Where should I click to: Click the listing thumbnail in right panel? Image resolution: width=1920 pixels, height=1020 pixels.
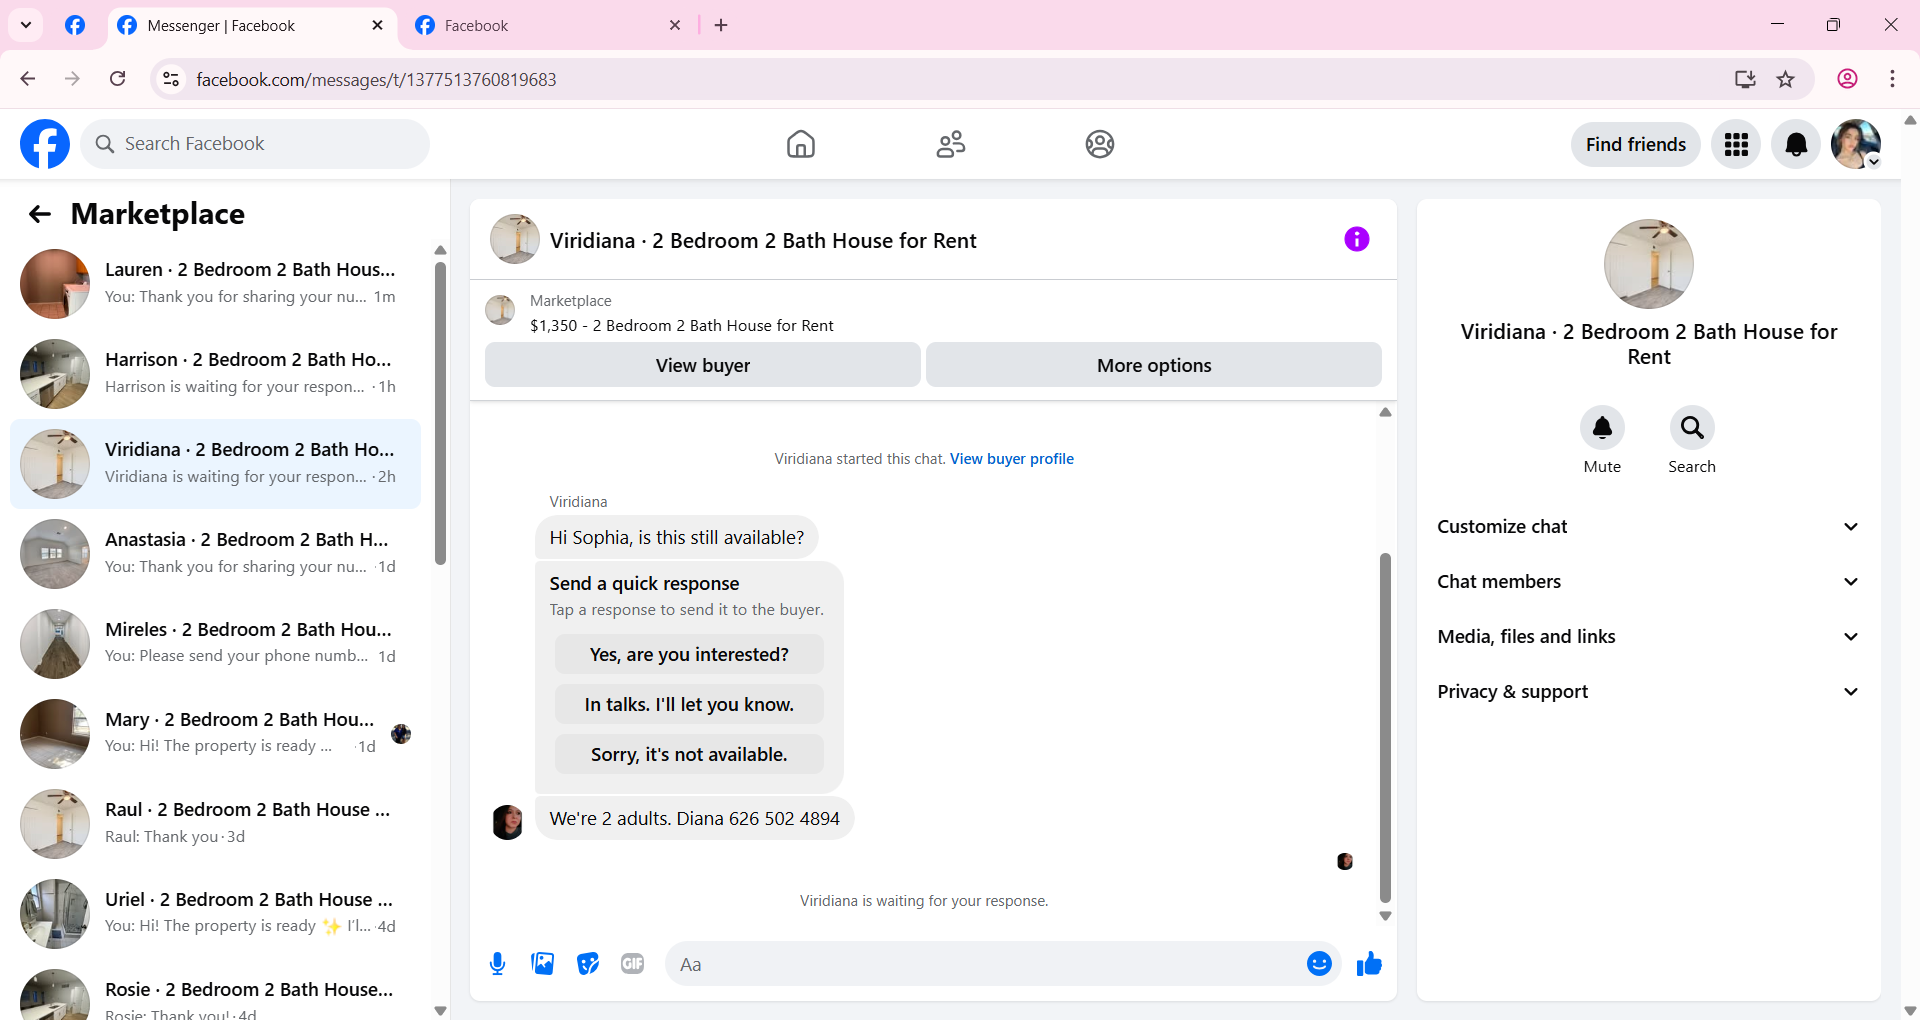(x=1648, y=264)
